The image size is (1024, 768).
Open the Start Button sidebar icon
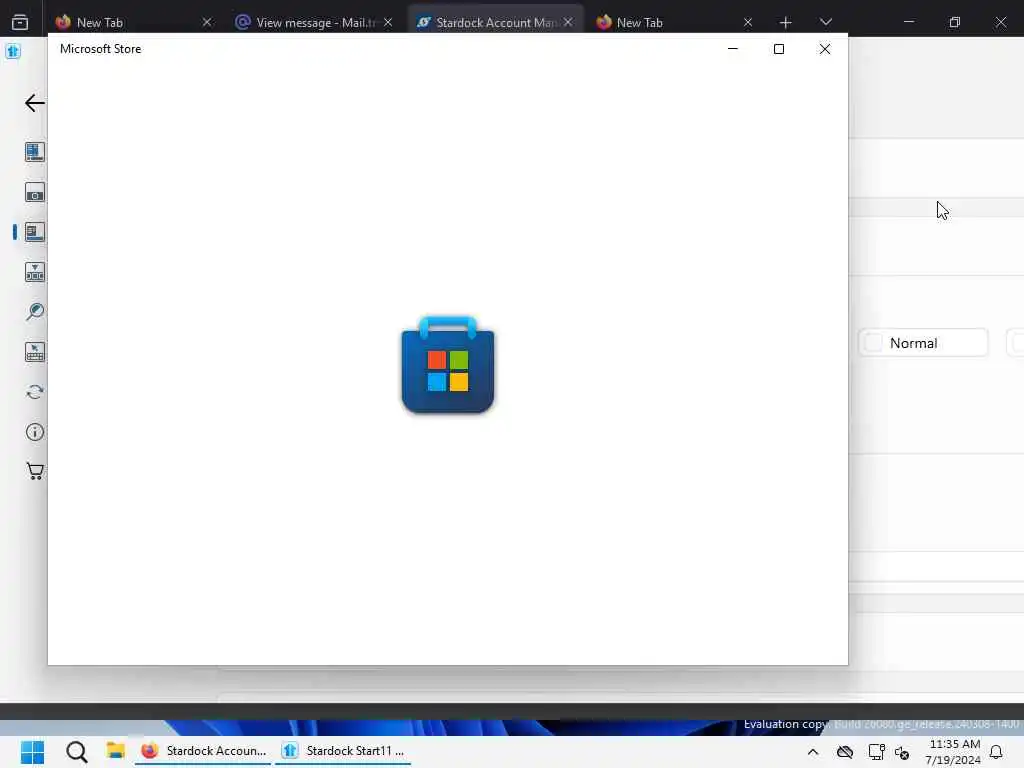point(35,193)
